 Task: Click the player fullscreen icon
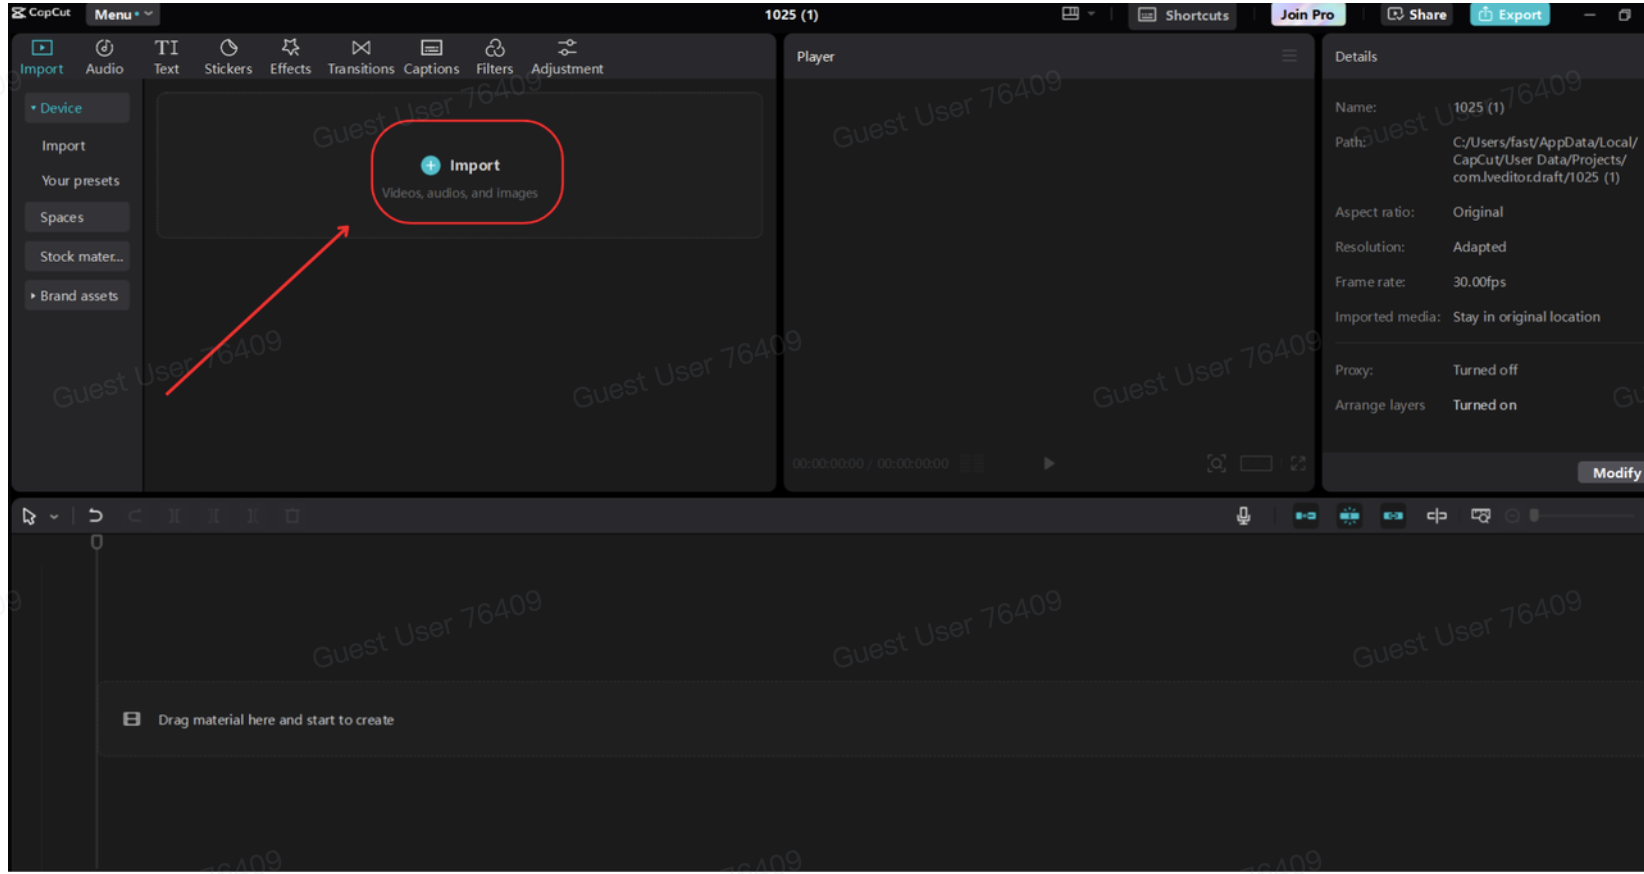tap(1298, 463)
